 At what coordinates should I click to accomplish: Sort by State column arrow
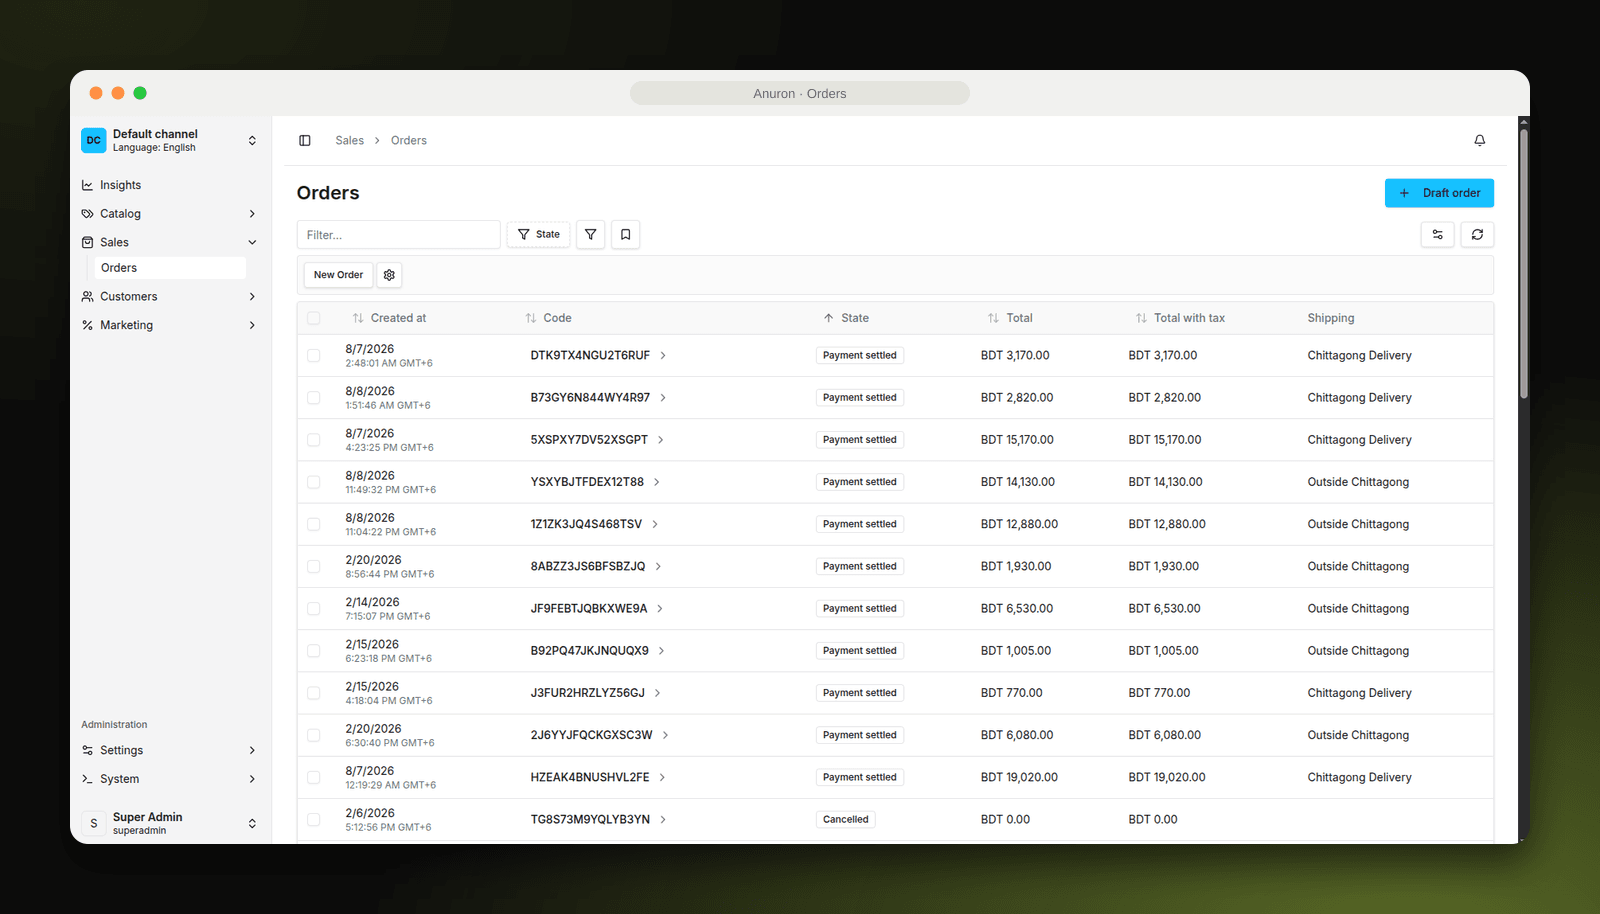828,318
